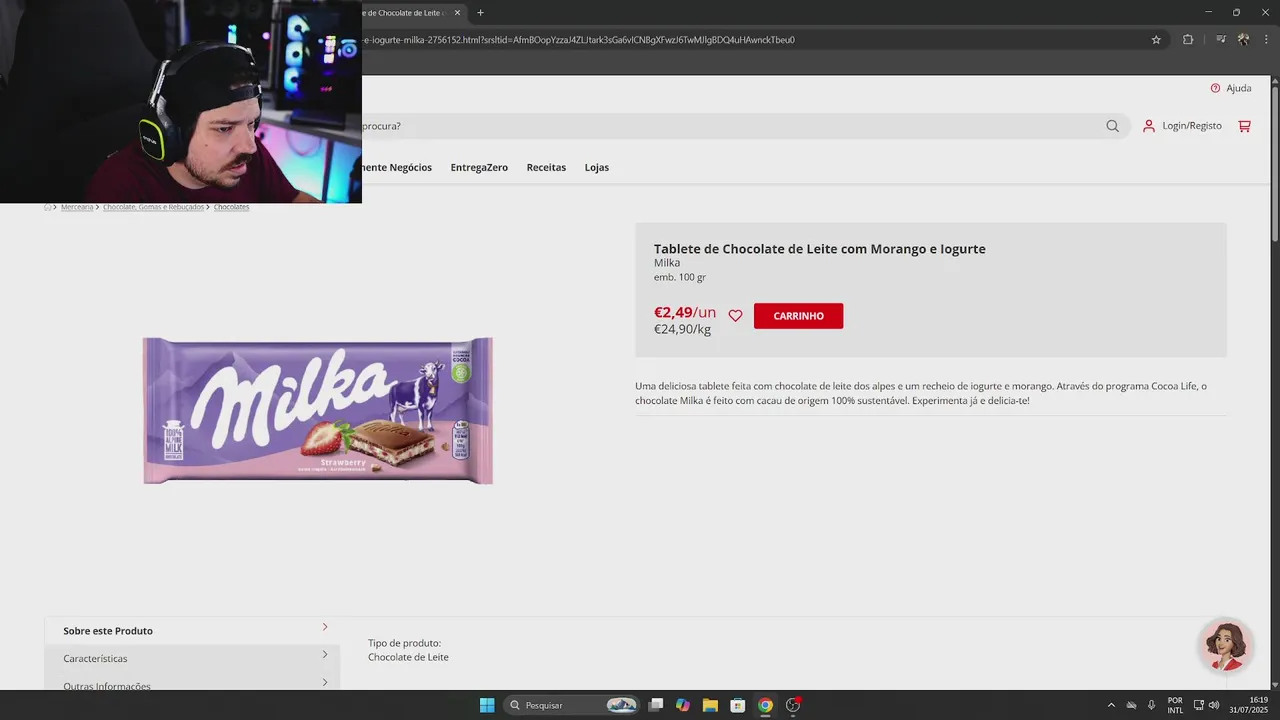Open the Receitas menu item
The width and height of the screenshot is (1280, 720).
pos(546,168)
